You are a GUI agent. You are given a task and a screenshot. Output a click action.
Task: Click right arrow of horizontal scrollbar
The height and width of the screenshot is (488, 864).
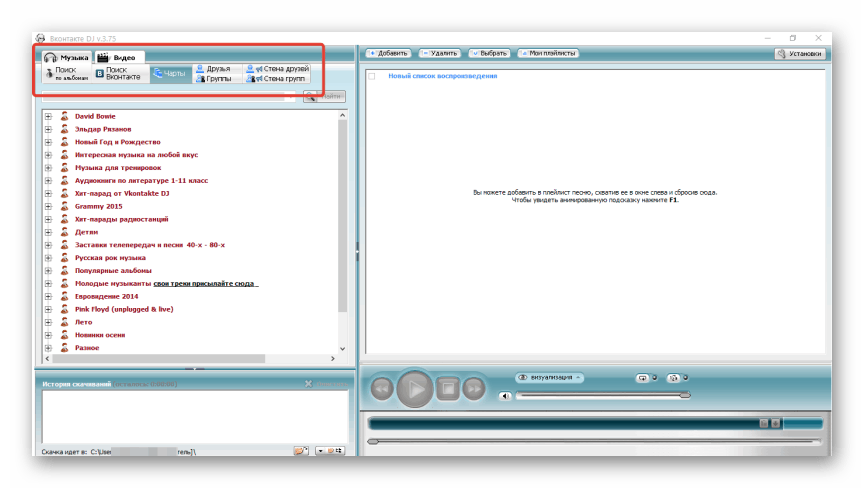tap(332, 359)
